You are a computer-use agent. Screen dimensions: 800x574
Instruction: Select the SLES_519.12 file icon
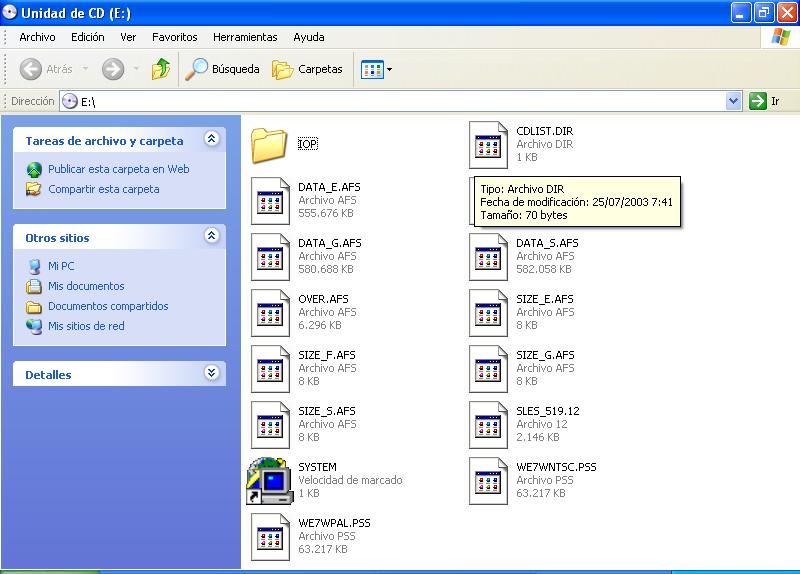pos(488,426)
